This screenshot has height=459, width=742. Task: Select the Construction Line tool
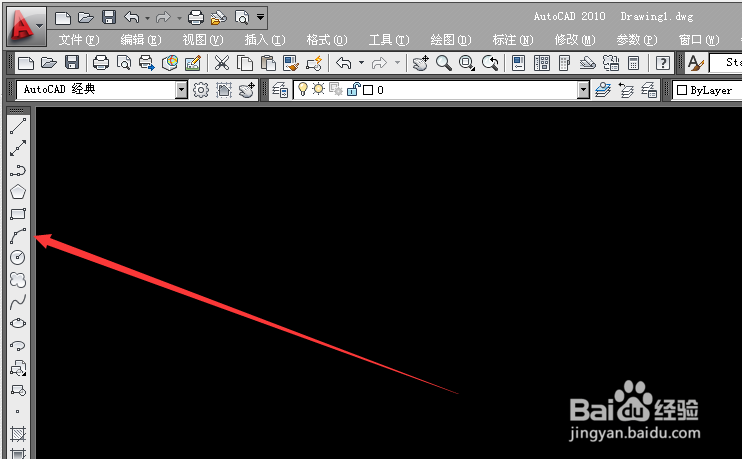click(18, 148)
